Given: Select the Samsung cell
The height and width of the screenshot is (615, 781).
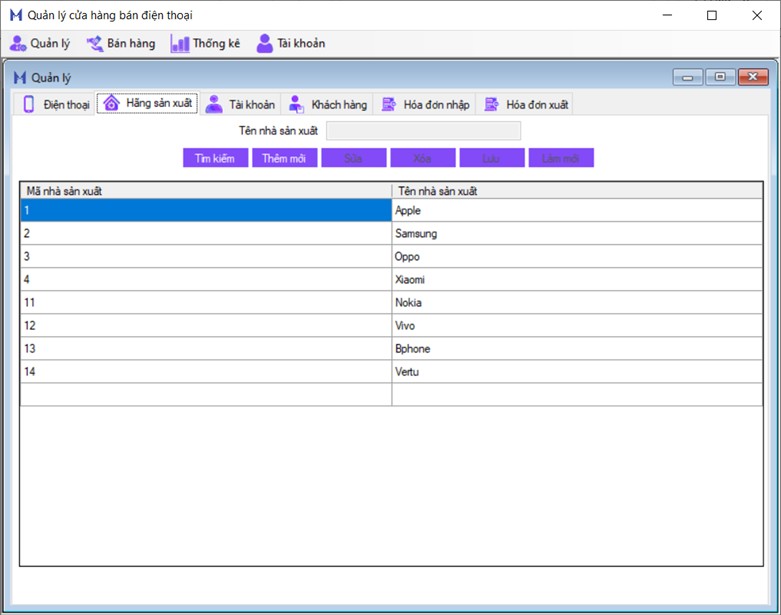Looking at the screenshot, I should [x=577, y=233].
